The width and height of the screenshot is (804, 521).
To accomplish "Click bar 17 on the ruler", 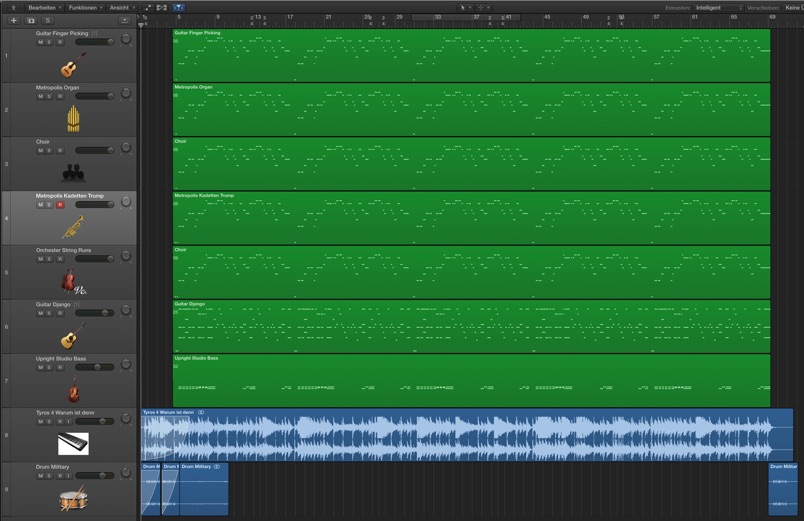I will 290,17.
